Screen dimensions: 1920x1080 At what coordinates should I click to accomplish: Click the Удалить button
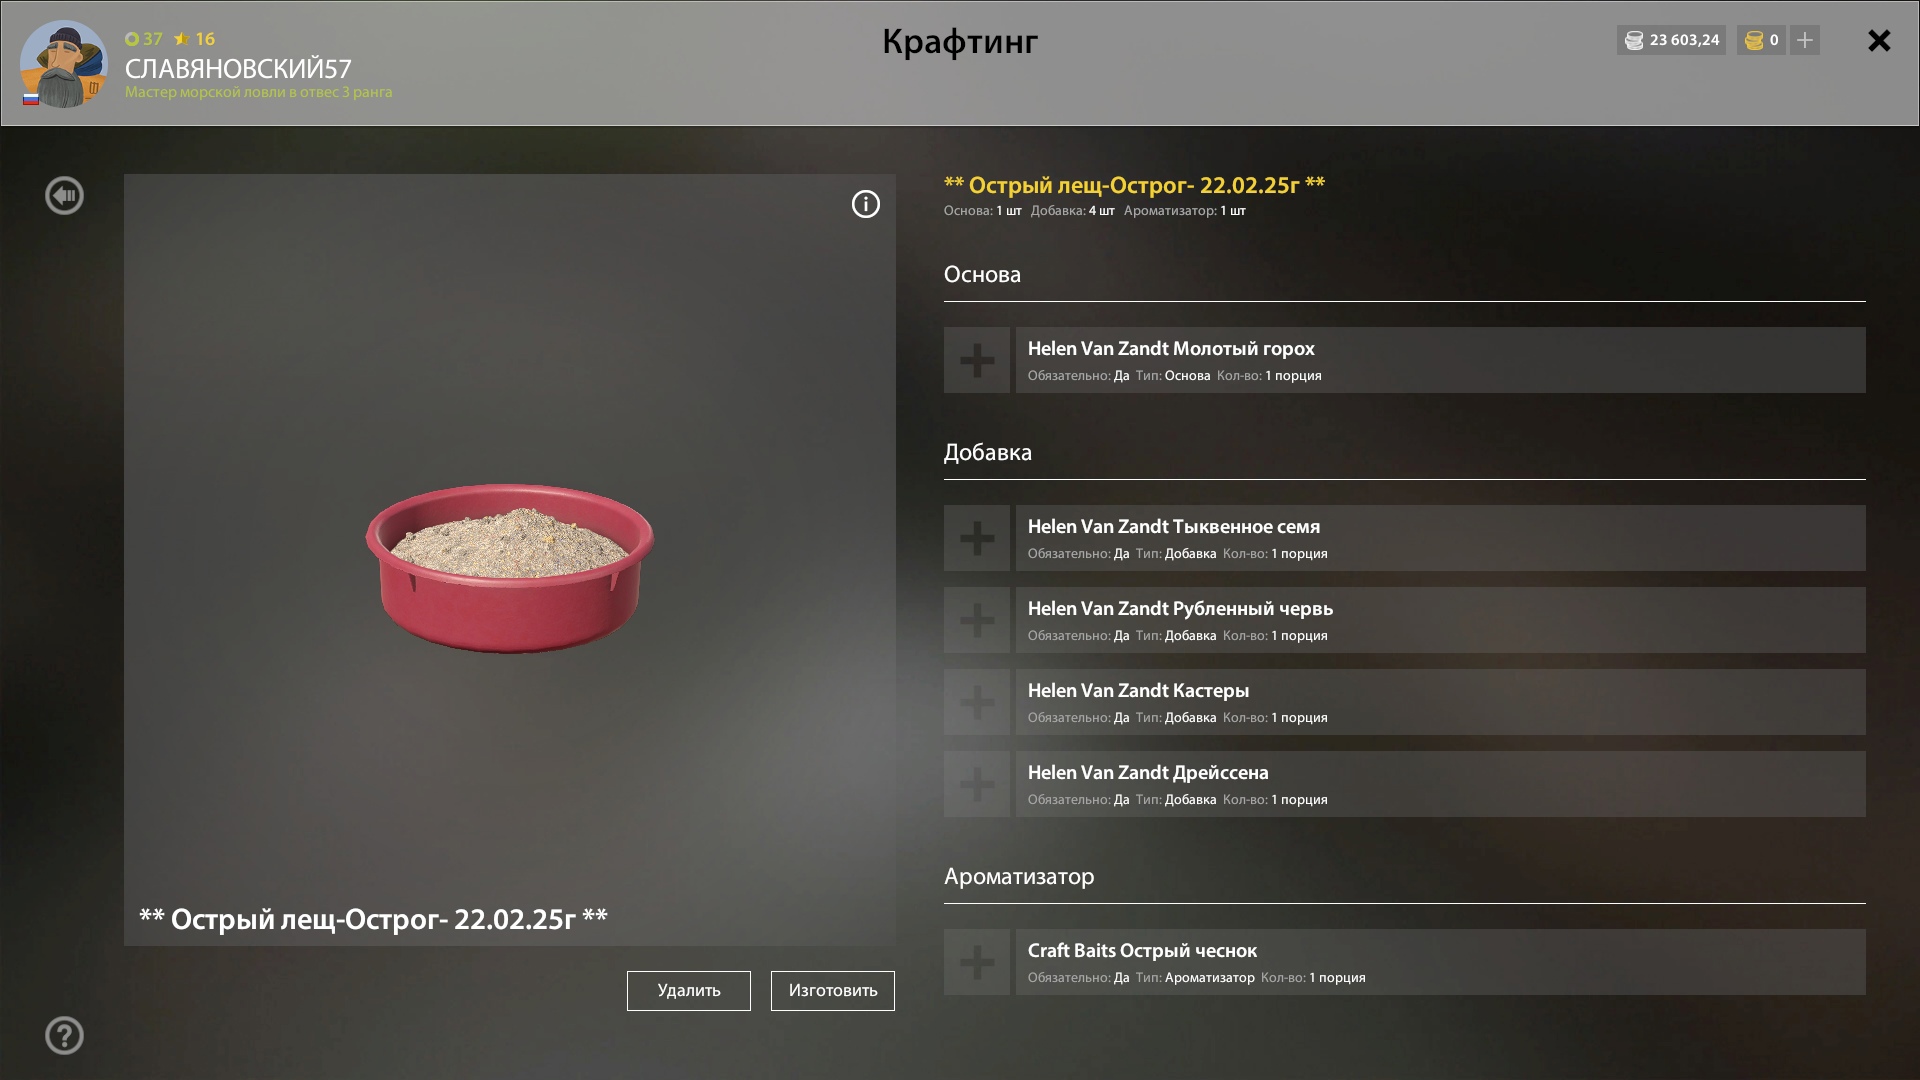tap(689, 991)
